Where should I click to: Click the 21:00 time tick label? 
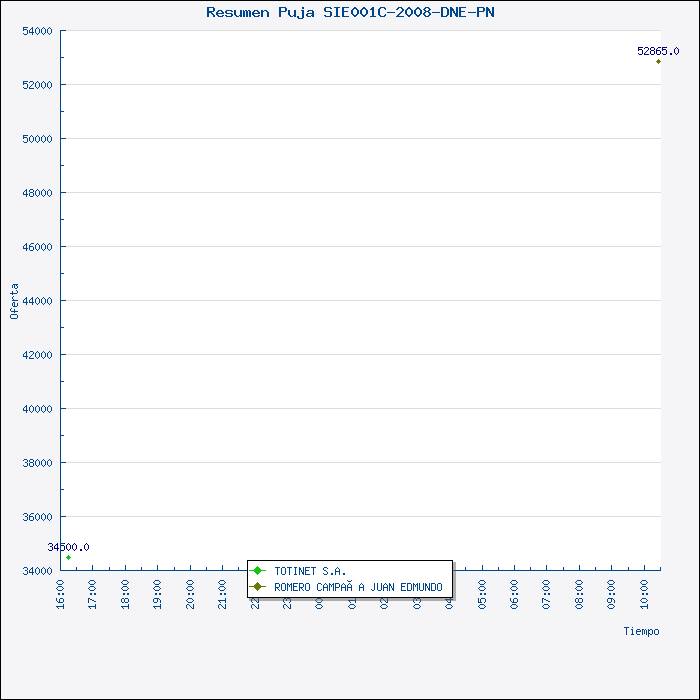tap(223, 592)
